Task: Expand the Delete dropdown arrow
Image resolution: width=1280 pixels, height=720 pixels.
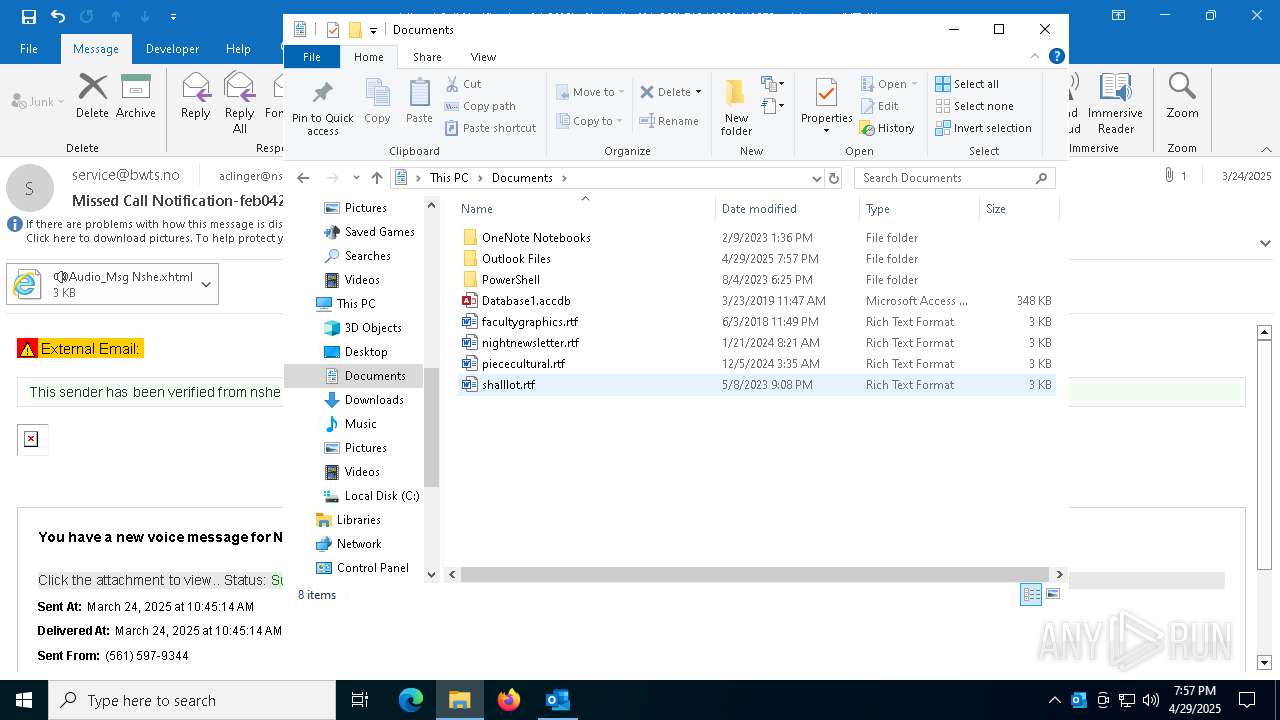Action: tap(698, 92)
